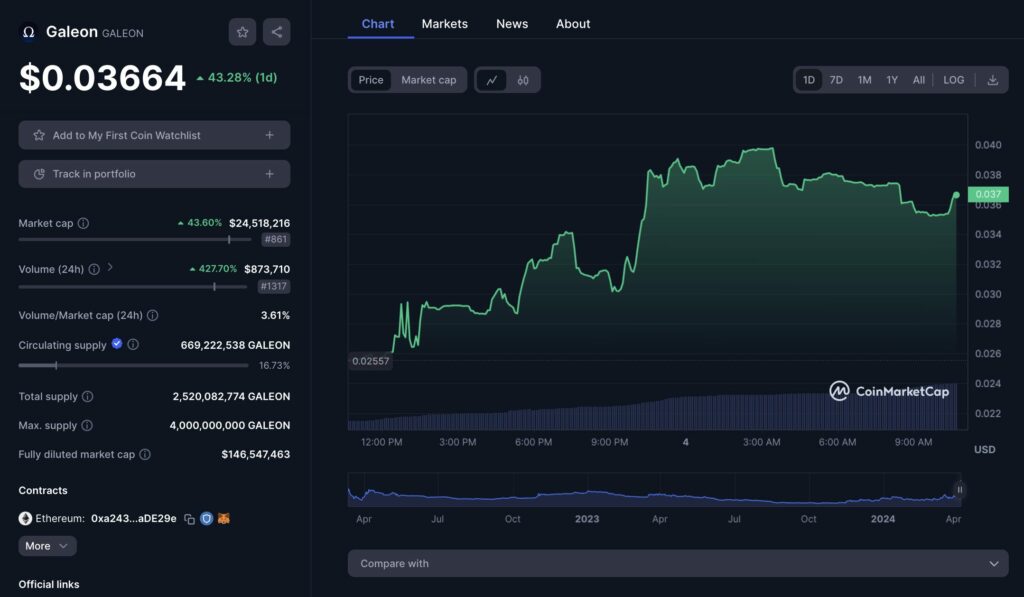Click the Galeon coin logo
1024x597 pixels.
coord(28,32)
